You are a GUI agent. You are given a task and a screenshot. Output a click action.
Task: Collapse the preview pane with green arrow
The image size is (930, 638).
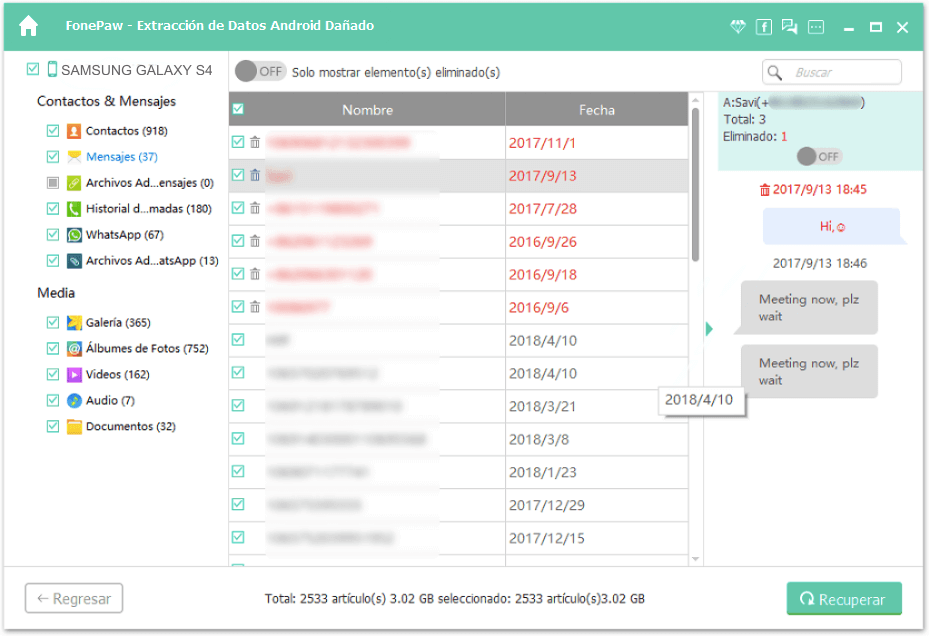click(x=709, y=329)
